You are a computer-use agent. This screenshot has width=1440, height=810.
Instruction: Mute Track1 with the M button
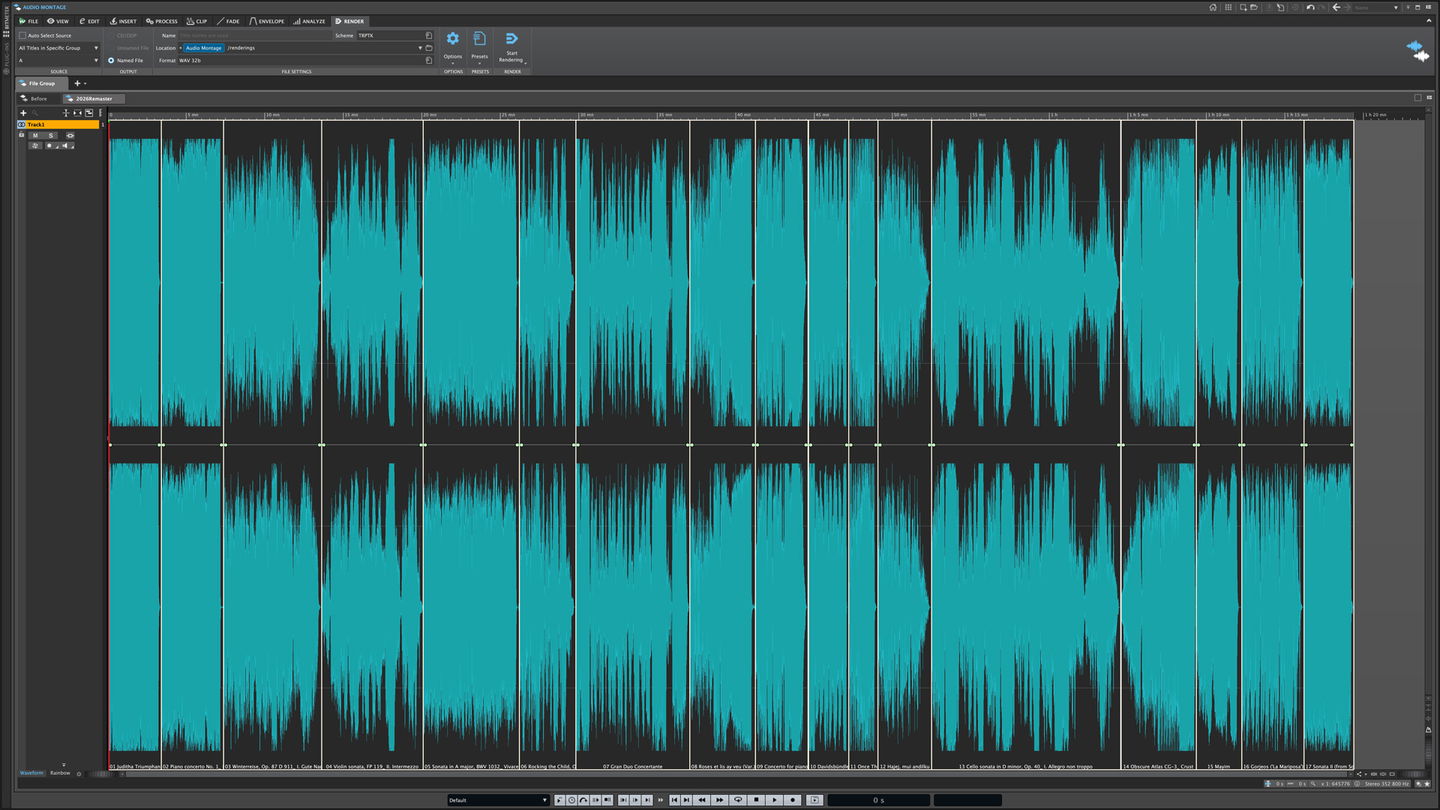point(35,135)
